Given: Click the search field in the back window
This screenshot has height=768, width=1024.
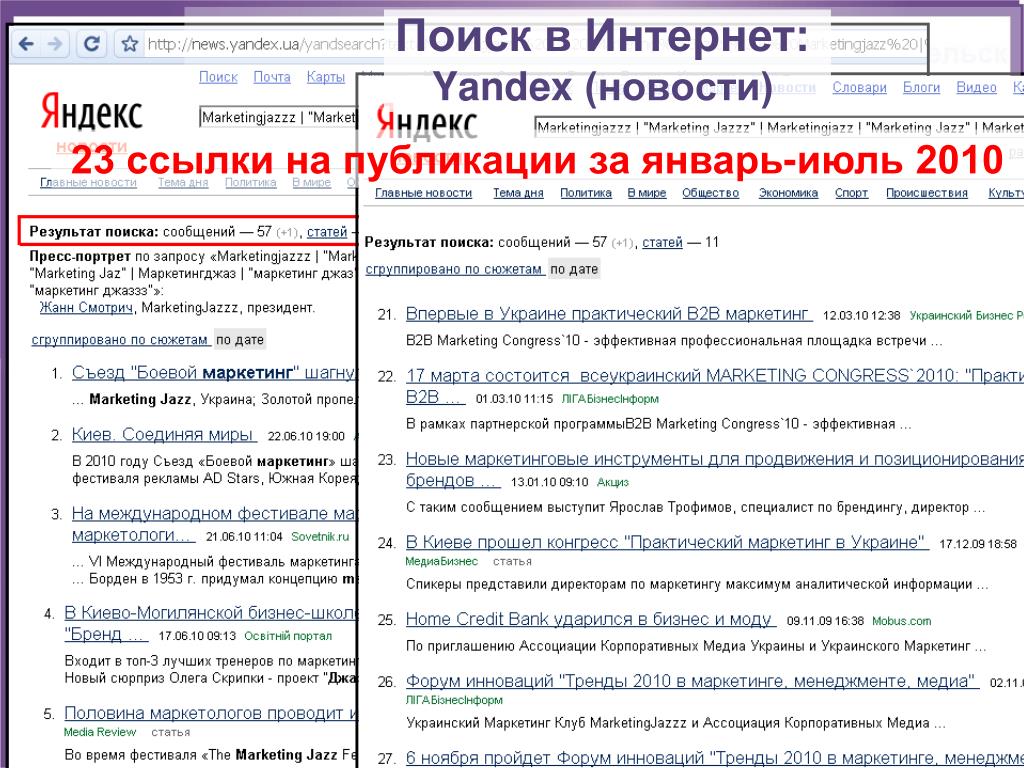Looking at the screenshot, I should point(278,118).
